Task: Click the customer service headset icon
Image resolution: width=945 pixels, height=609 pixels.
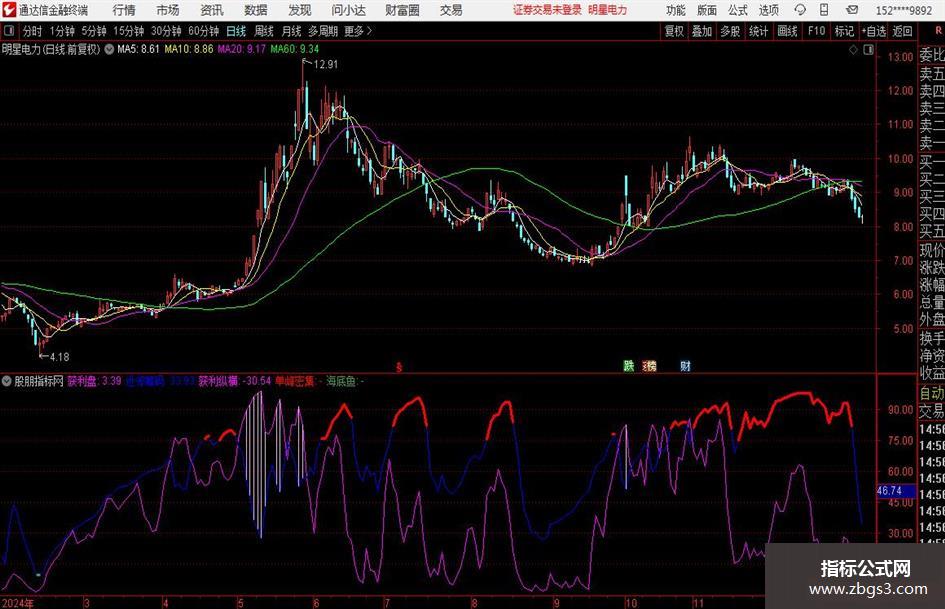Action: 800,10
